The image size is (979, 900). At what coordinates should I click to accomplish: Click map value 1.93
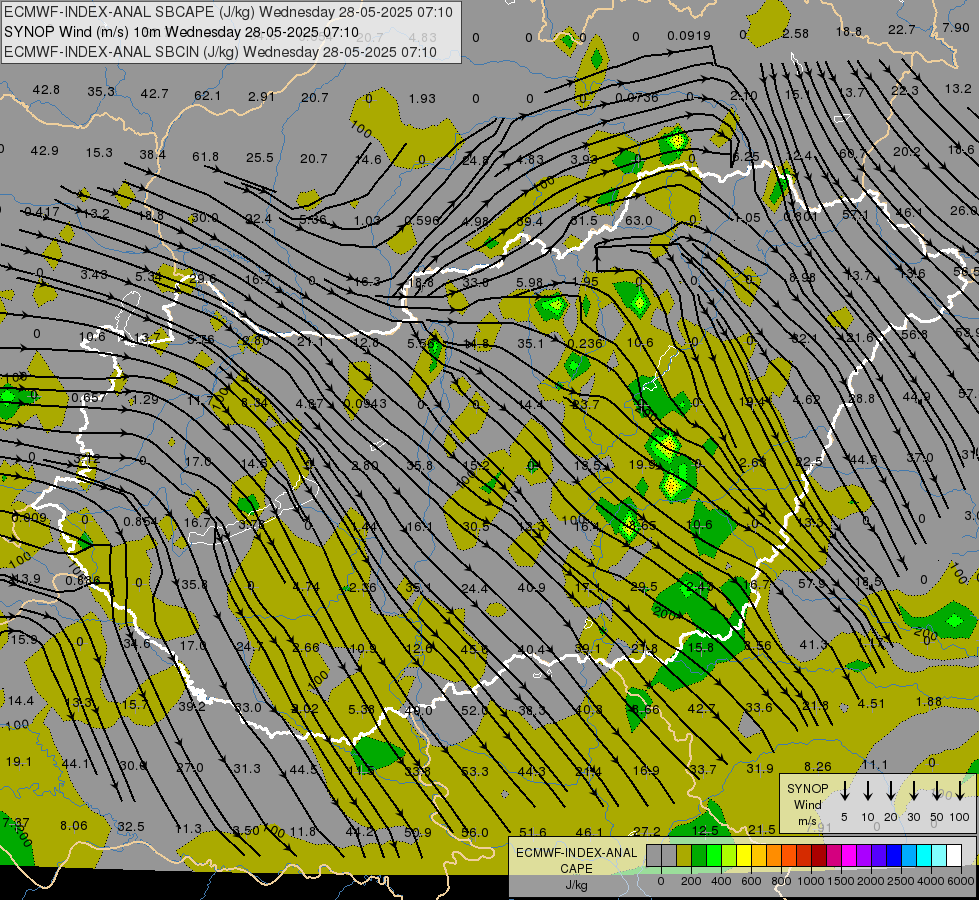pyautogui.click(x=422, y=99)
